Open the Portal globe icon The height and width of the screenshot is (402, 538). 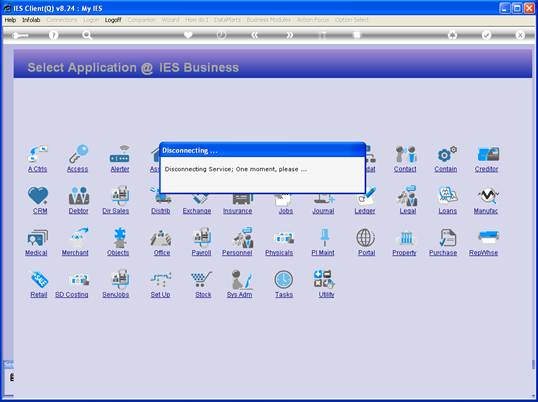(x=365, y=237)
